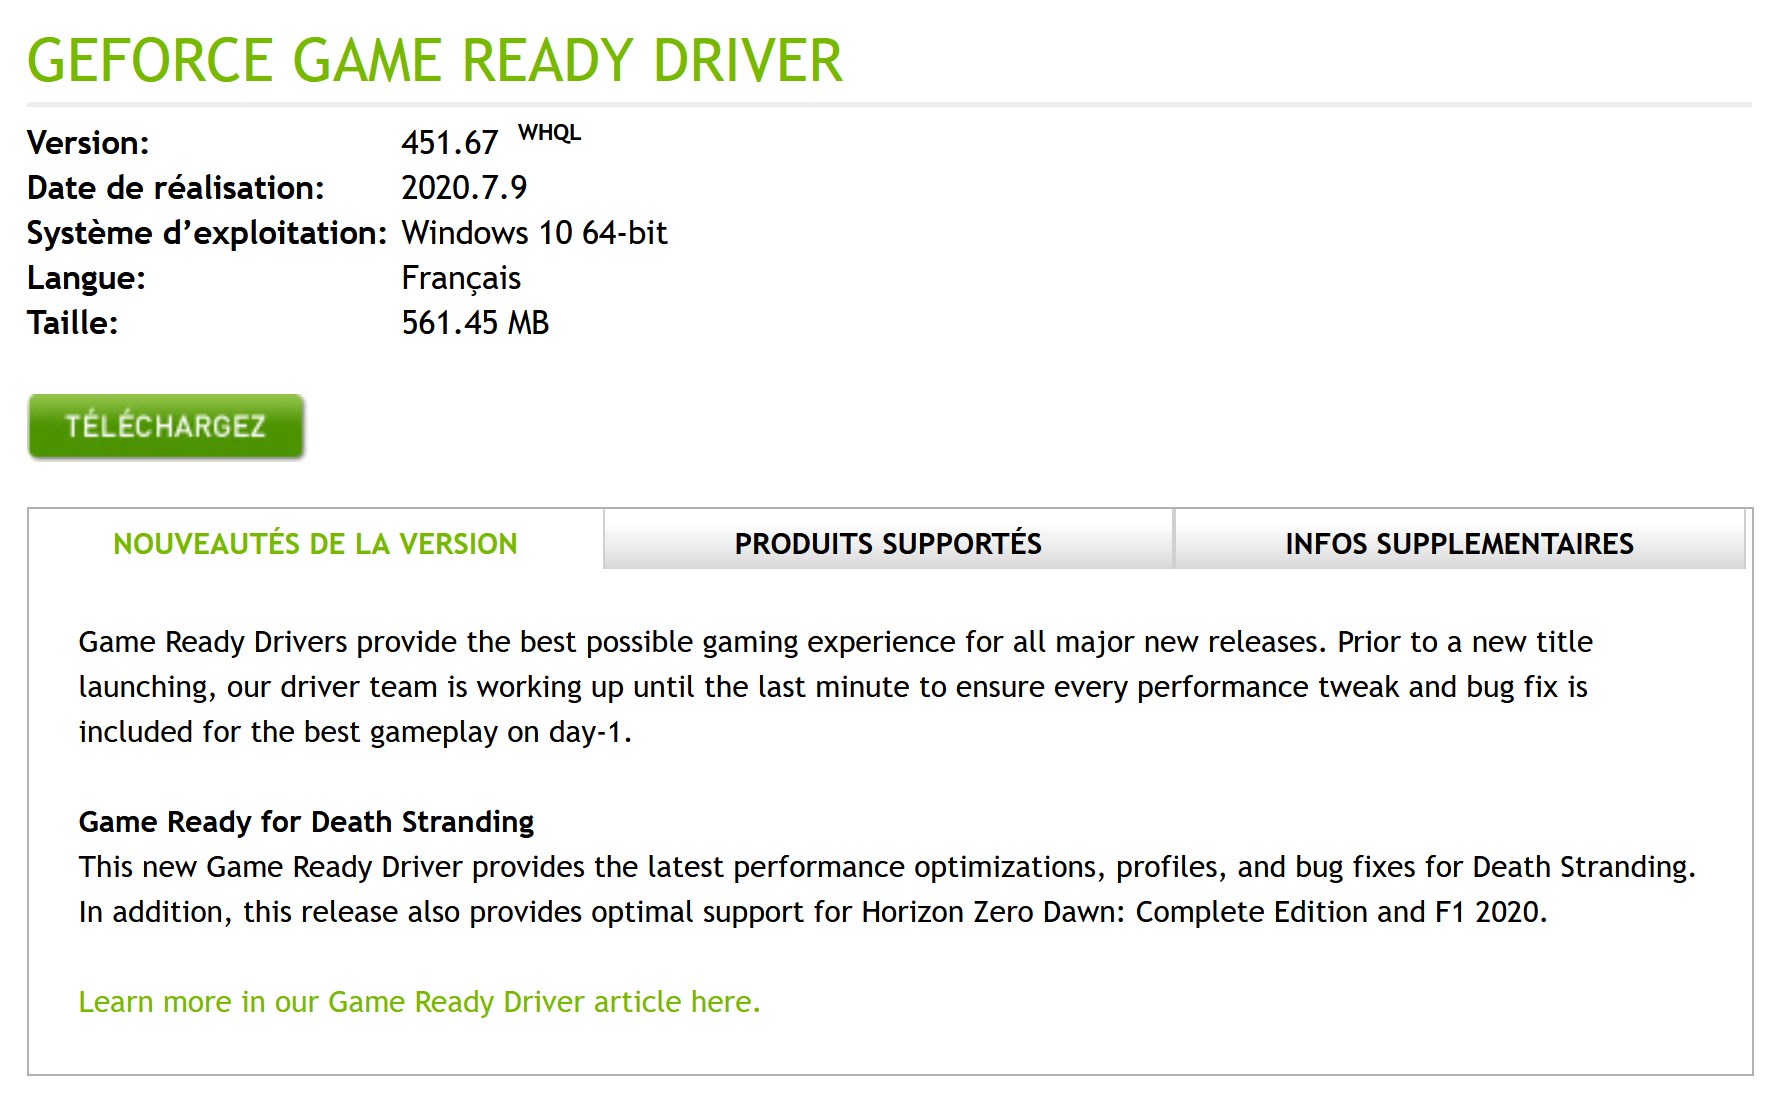Click the sentence starting 'This new Game Ready Driver'
This screenshot has height=1114, width=1780.
(887, 866)
